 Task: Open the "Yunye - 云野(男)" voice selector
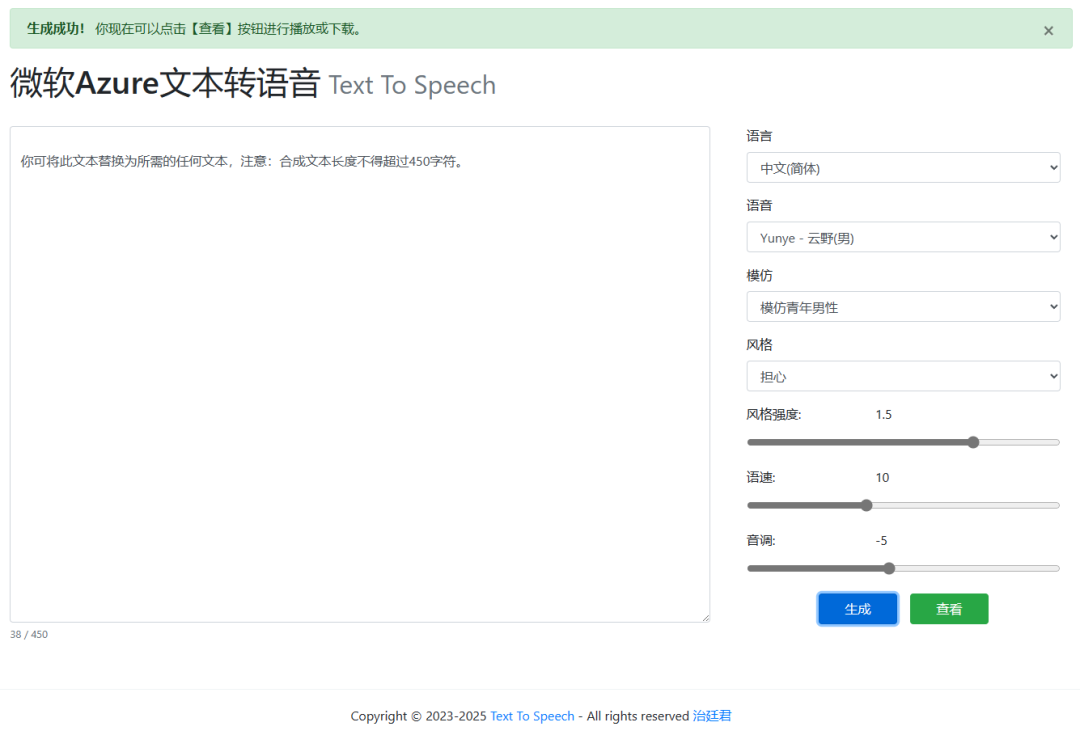click(x=903, y=237)
